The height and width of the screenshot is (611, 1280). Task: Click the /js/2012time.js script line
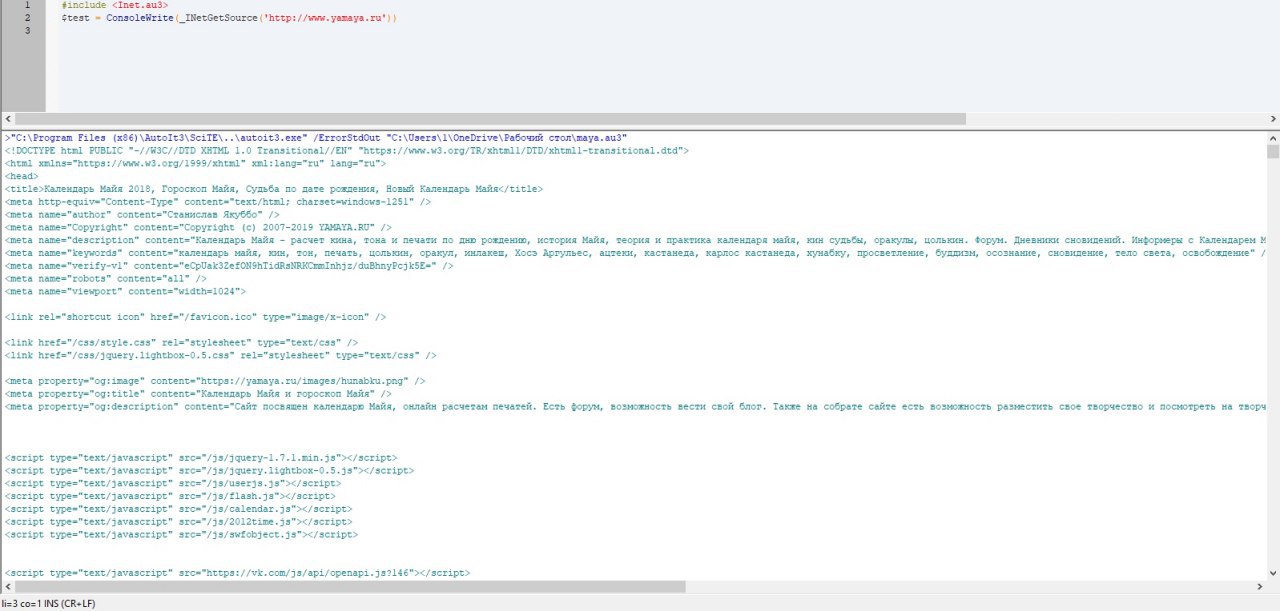pos(179,522)
